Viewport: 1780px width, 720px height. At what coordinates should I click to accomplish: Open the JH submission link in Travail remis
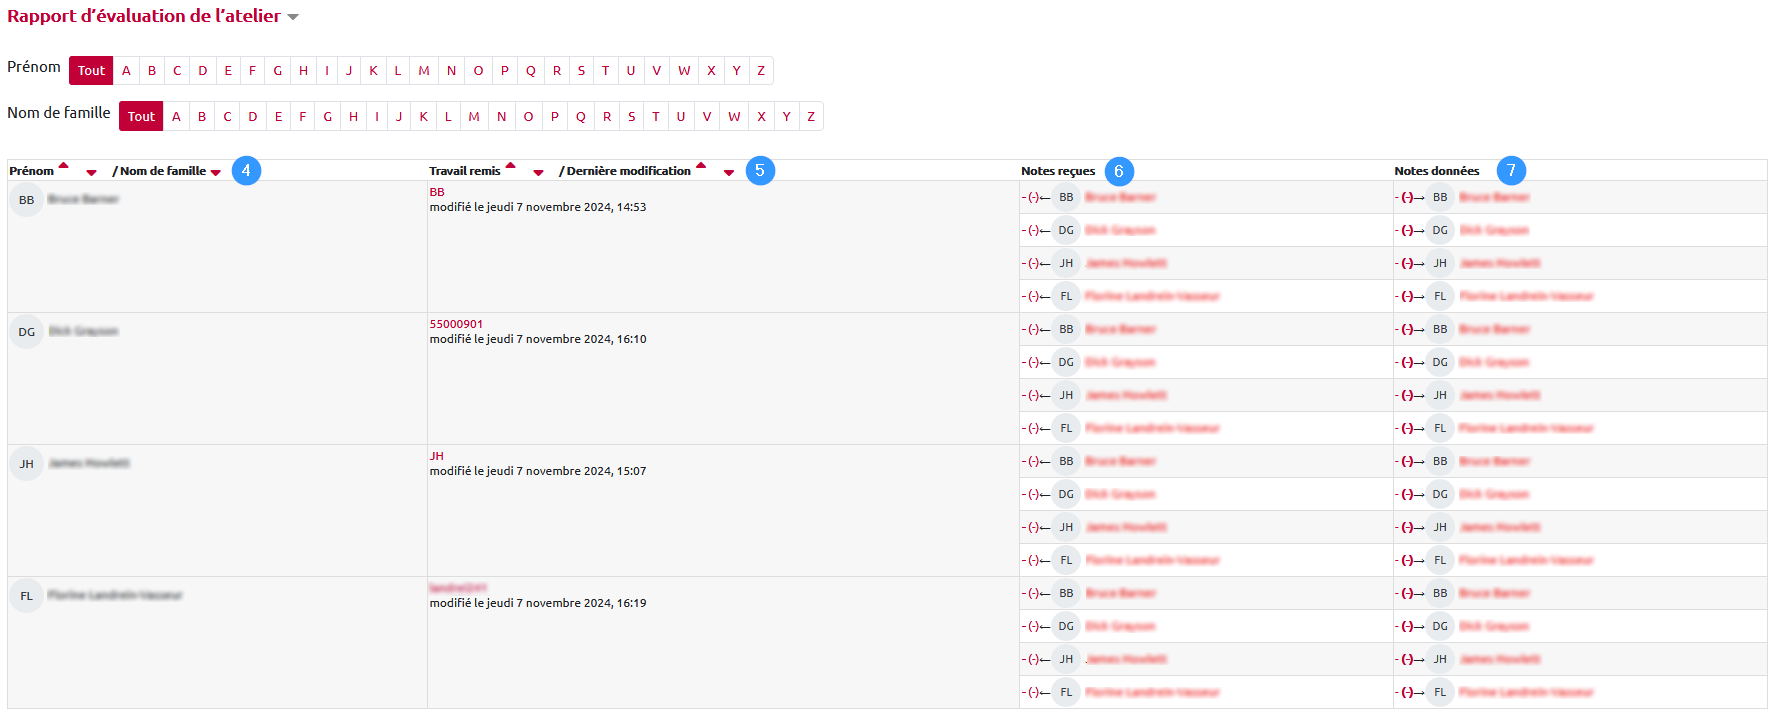click(437, 456)
